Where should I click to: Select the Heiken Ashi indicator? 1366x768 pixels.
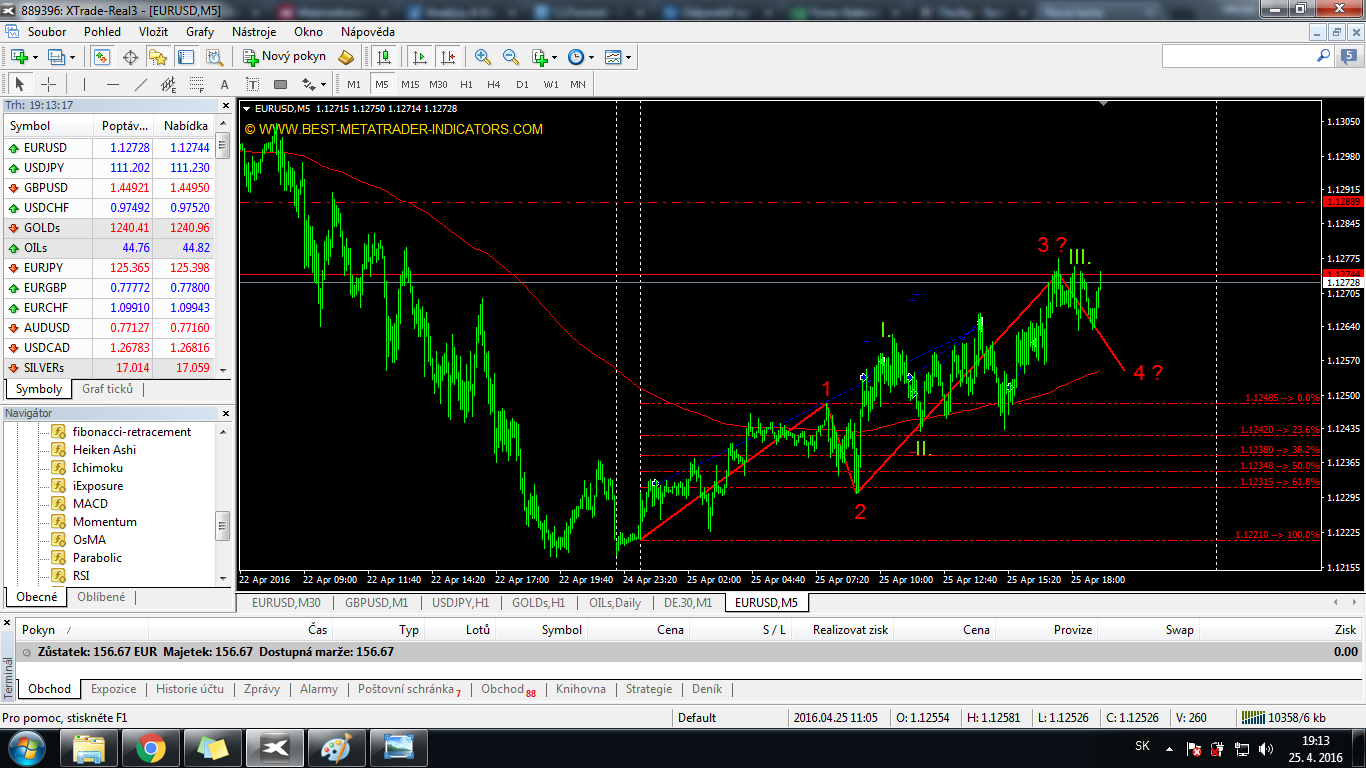(x=104, y=450)
